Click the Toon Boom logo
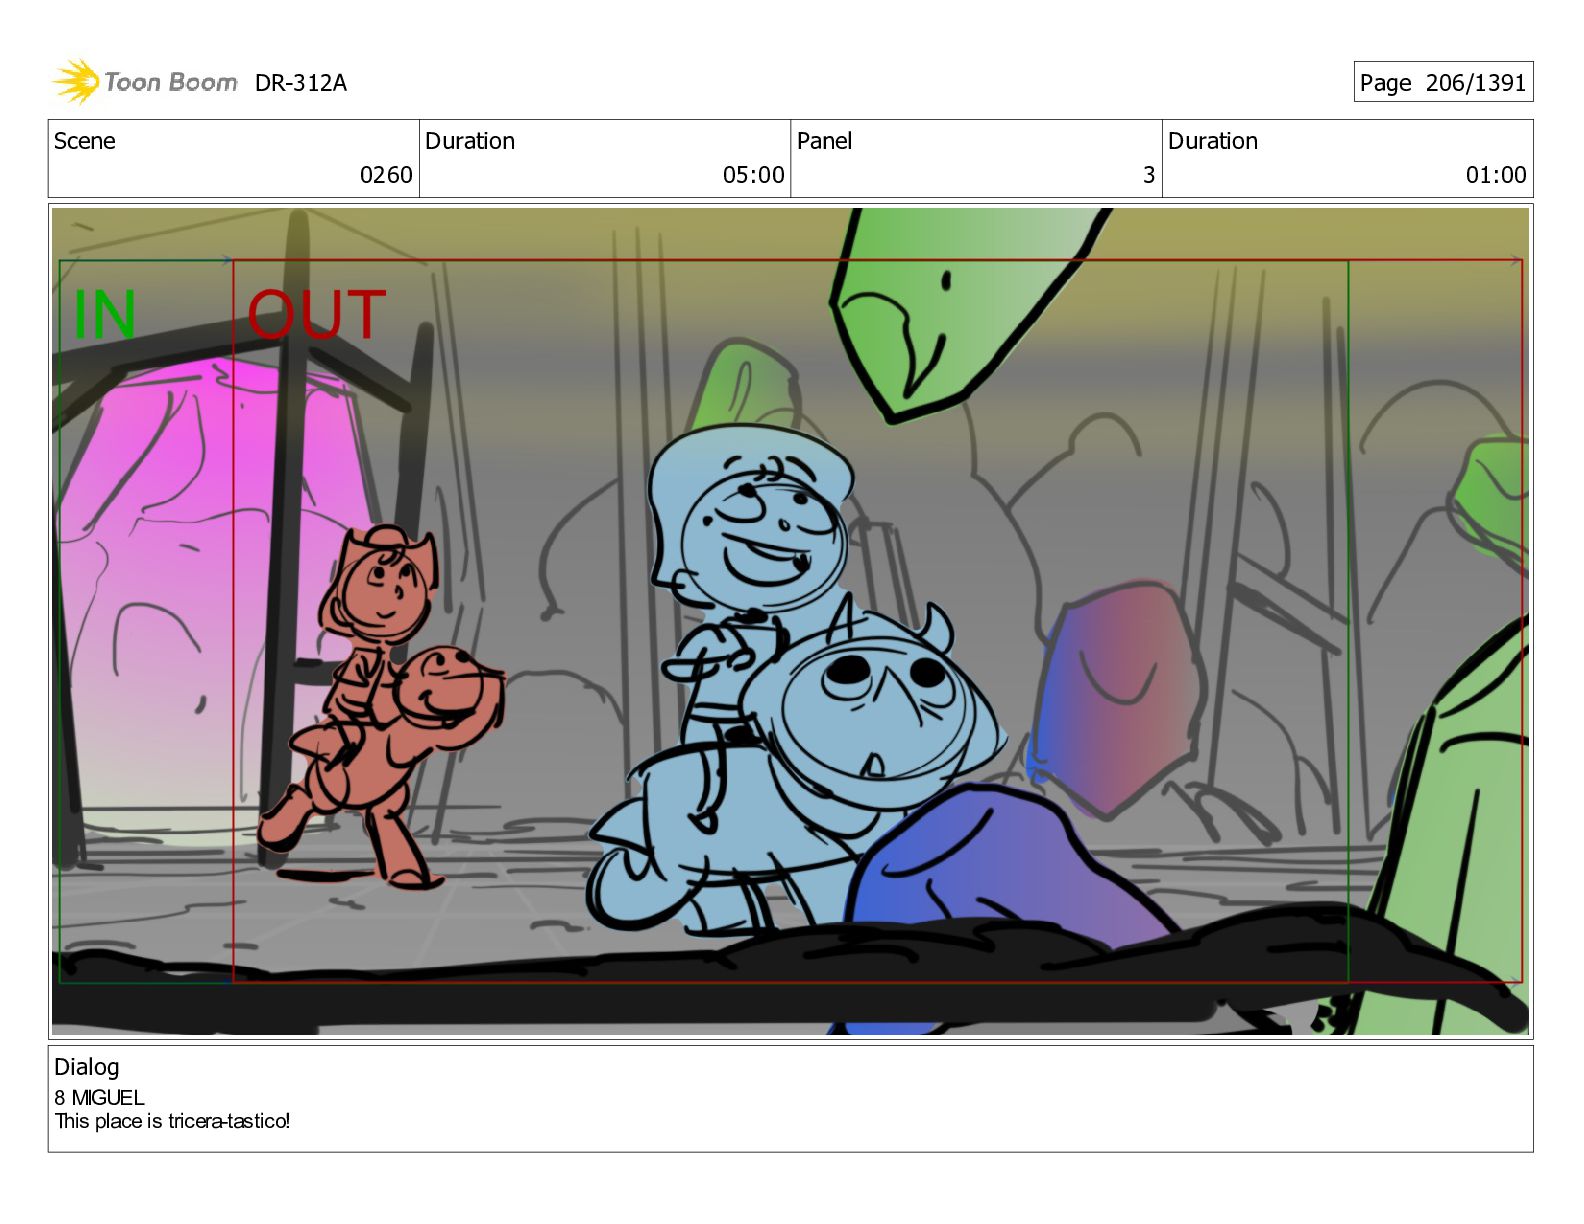Image resolution: width=1584 pixels, height=1224 pixels. click(145, 82)
